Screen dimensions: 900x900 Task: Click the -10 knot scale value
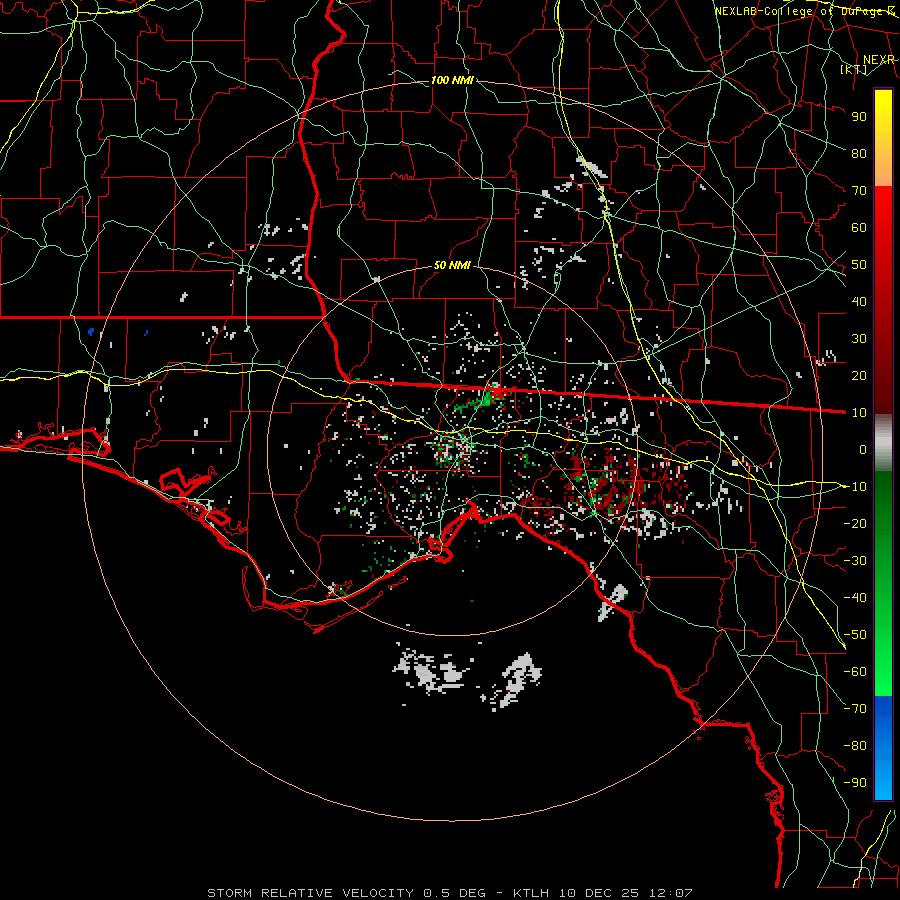855,487
